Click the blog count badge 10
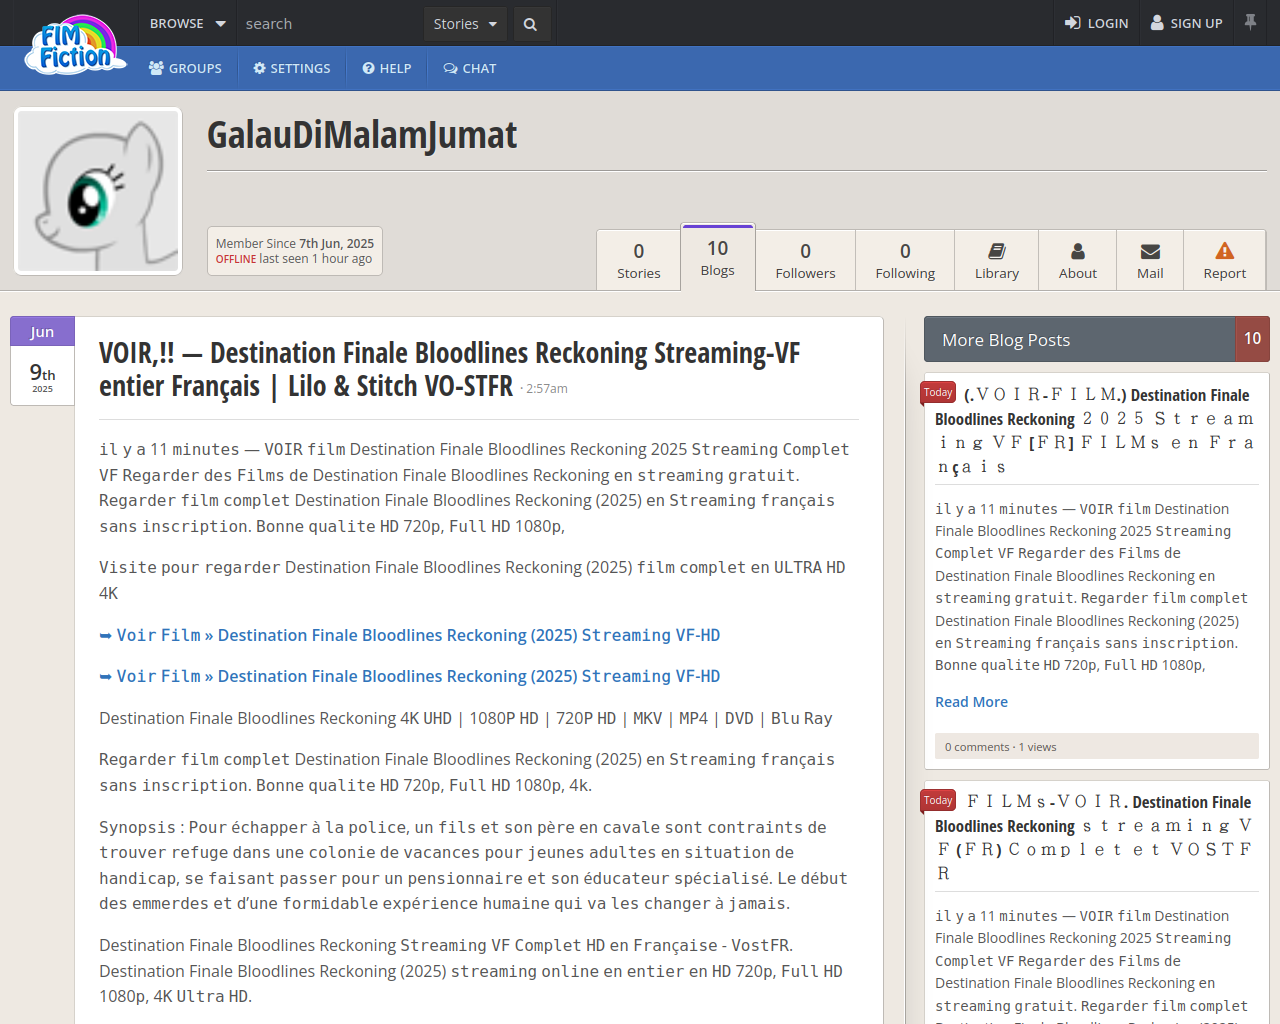The image size is (1280, 1024). (x=1253, y=339)
